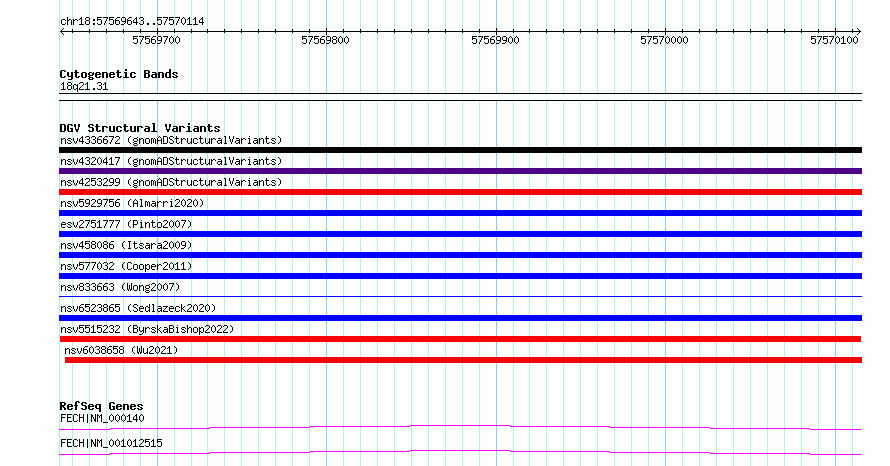Image resolution: width=890 pixels, height=466 pixels.
Task: Click the RefSeq Genes track title
Action: pos(101,406)
